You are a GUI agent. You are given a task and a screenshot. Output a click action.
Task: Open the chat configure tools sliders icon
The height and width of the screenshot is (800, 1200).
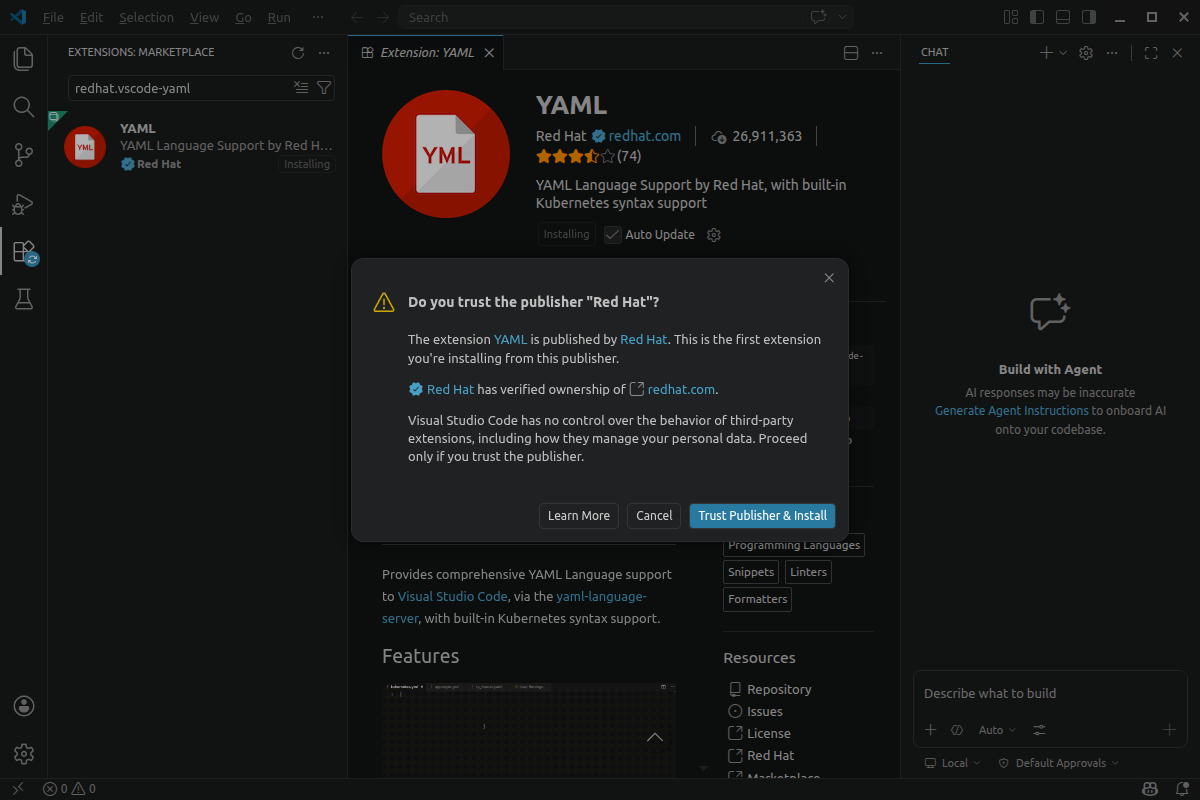(1040, 730)
